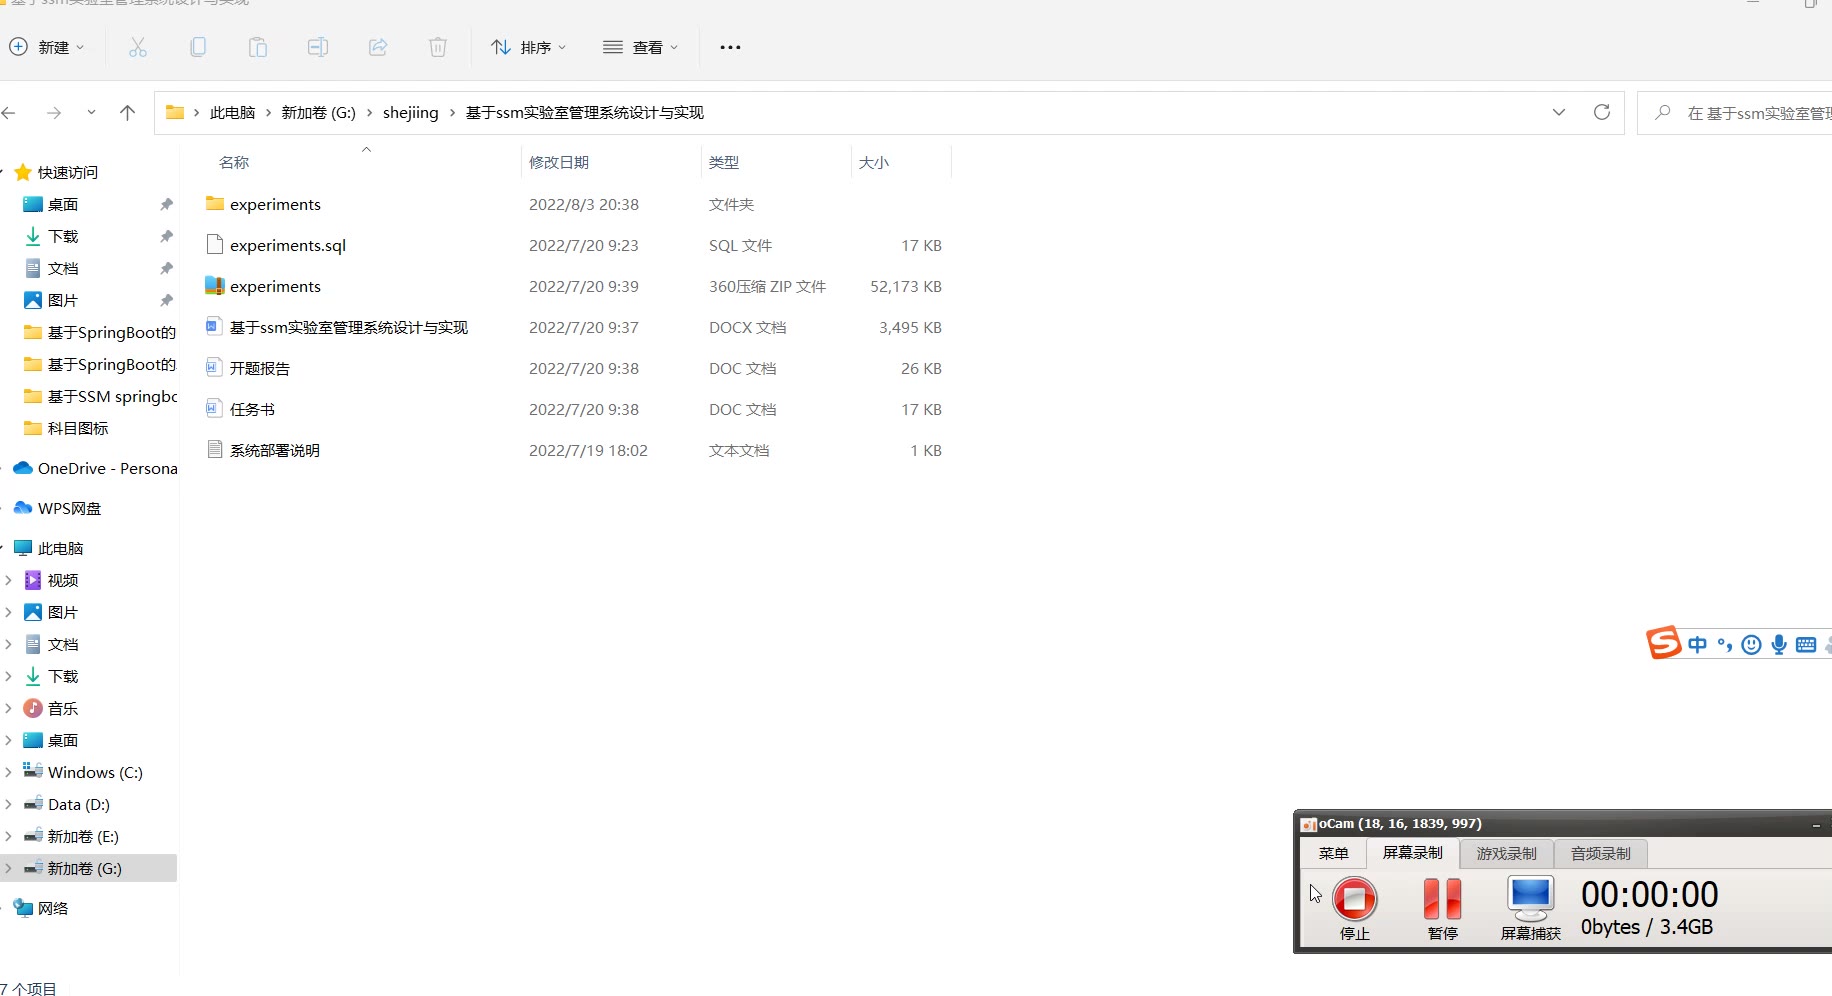The image size is (1832, 996).
Task: Go back with the left arrow
Action: pyautogui.click(x=9, y=113)
